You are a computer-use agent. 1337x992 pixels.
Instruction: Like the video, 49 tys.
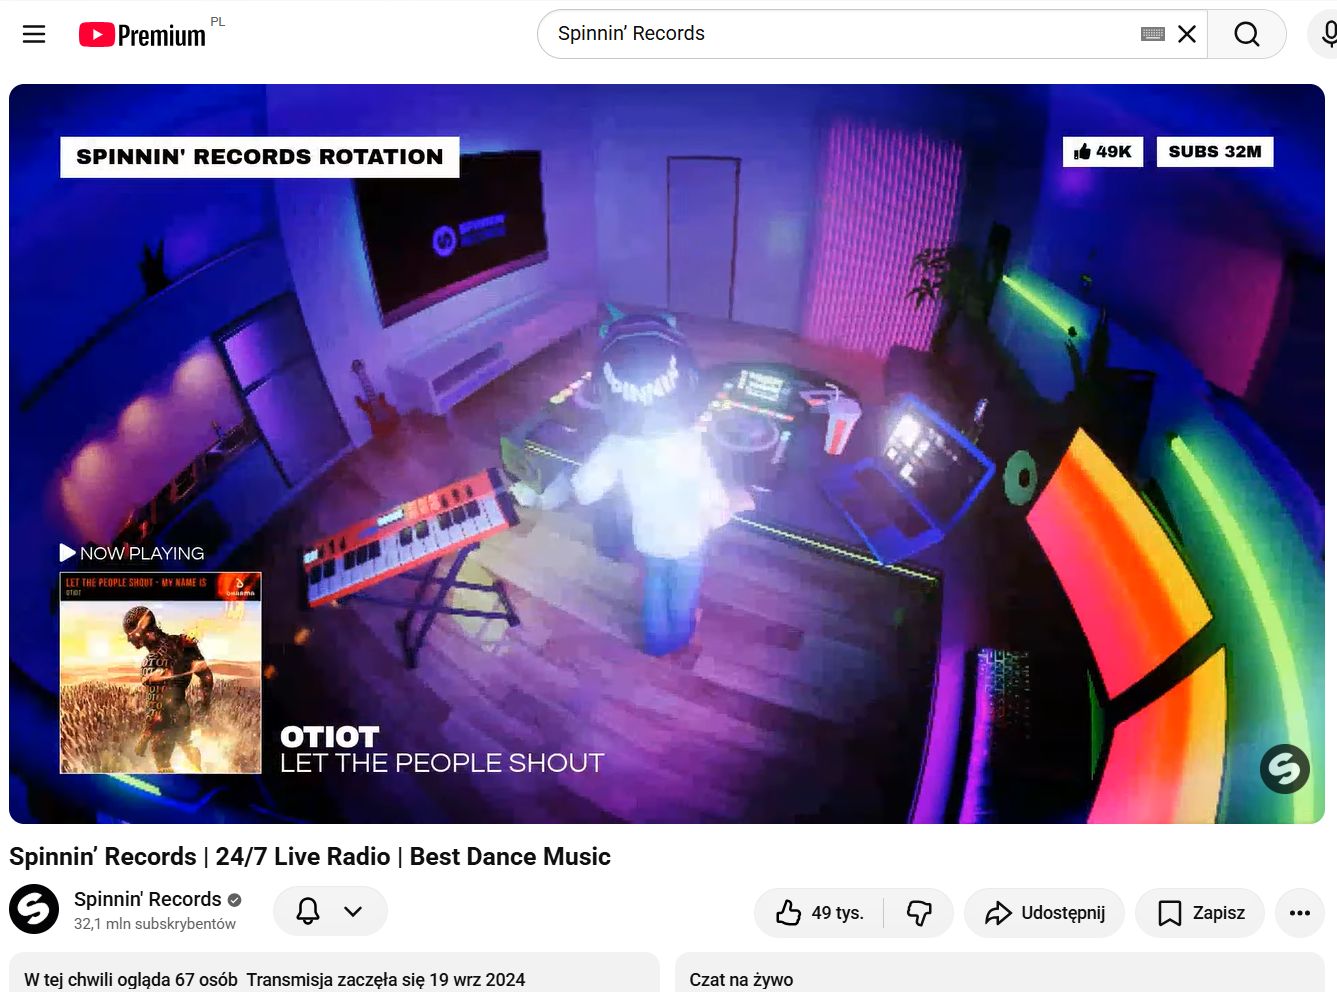point(819,912)
